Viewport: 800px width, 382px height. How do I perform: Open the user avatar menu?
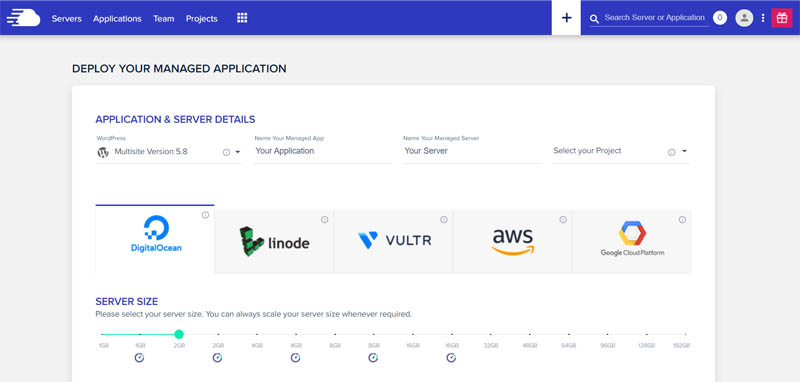744,18
